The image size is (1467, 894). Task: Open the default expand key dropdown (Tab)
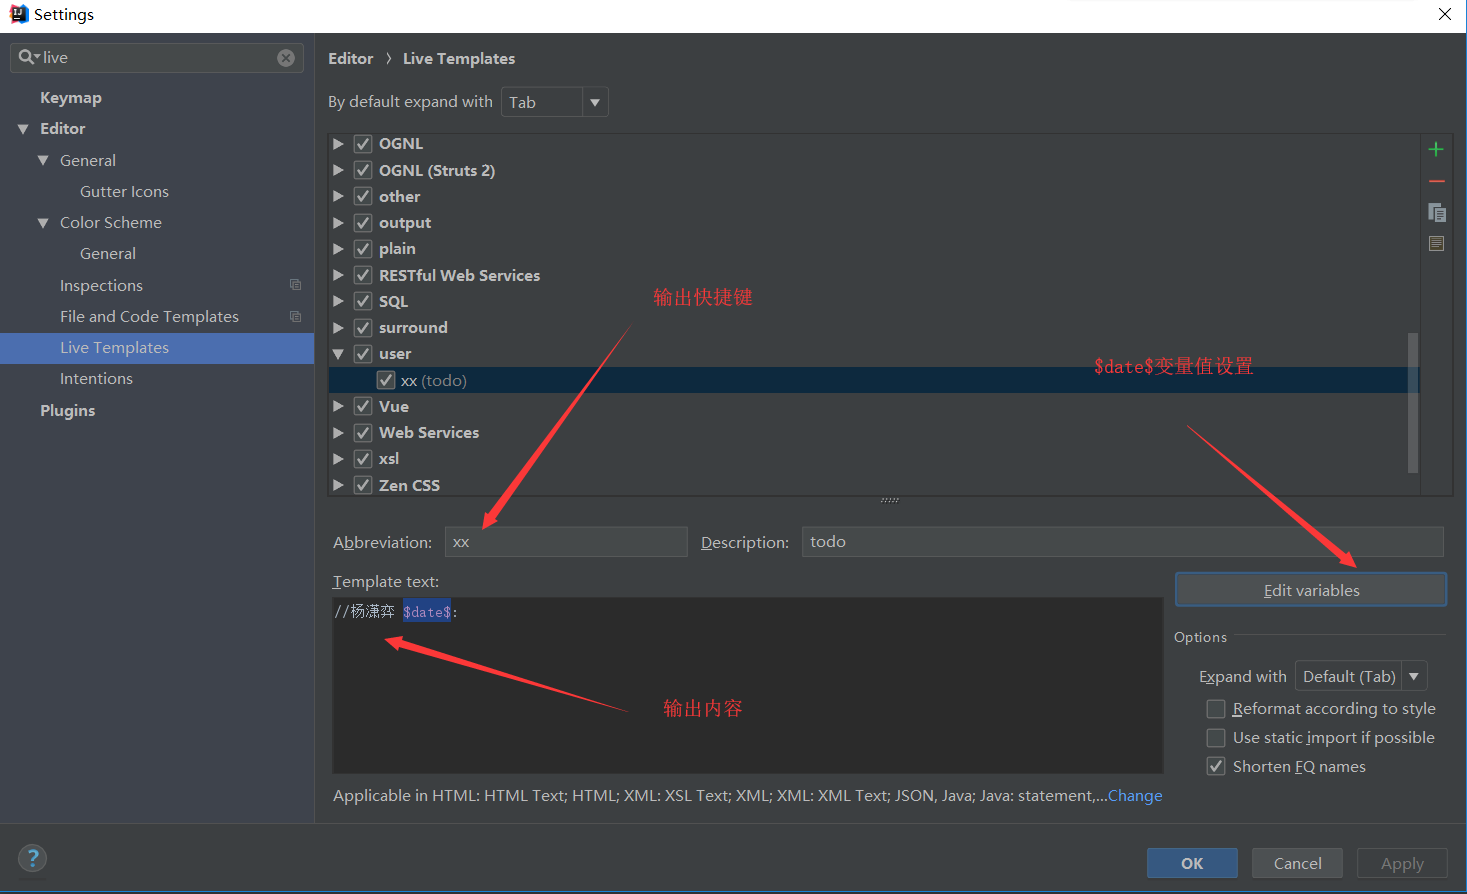[x=554, y=102]
